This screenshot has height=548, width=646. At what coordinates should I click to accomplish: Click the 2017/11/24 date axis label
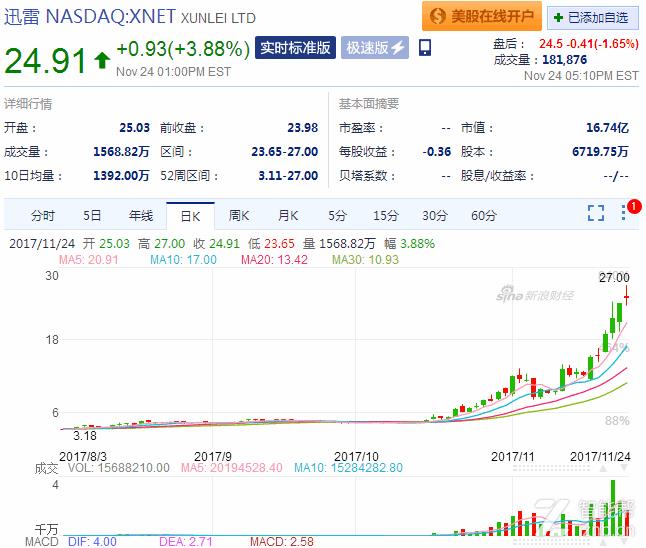[600, 457]
